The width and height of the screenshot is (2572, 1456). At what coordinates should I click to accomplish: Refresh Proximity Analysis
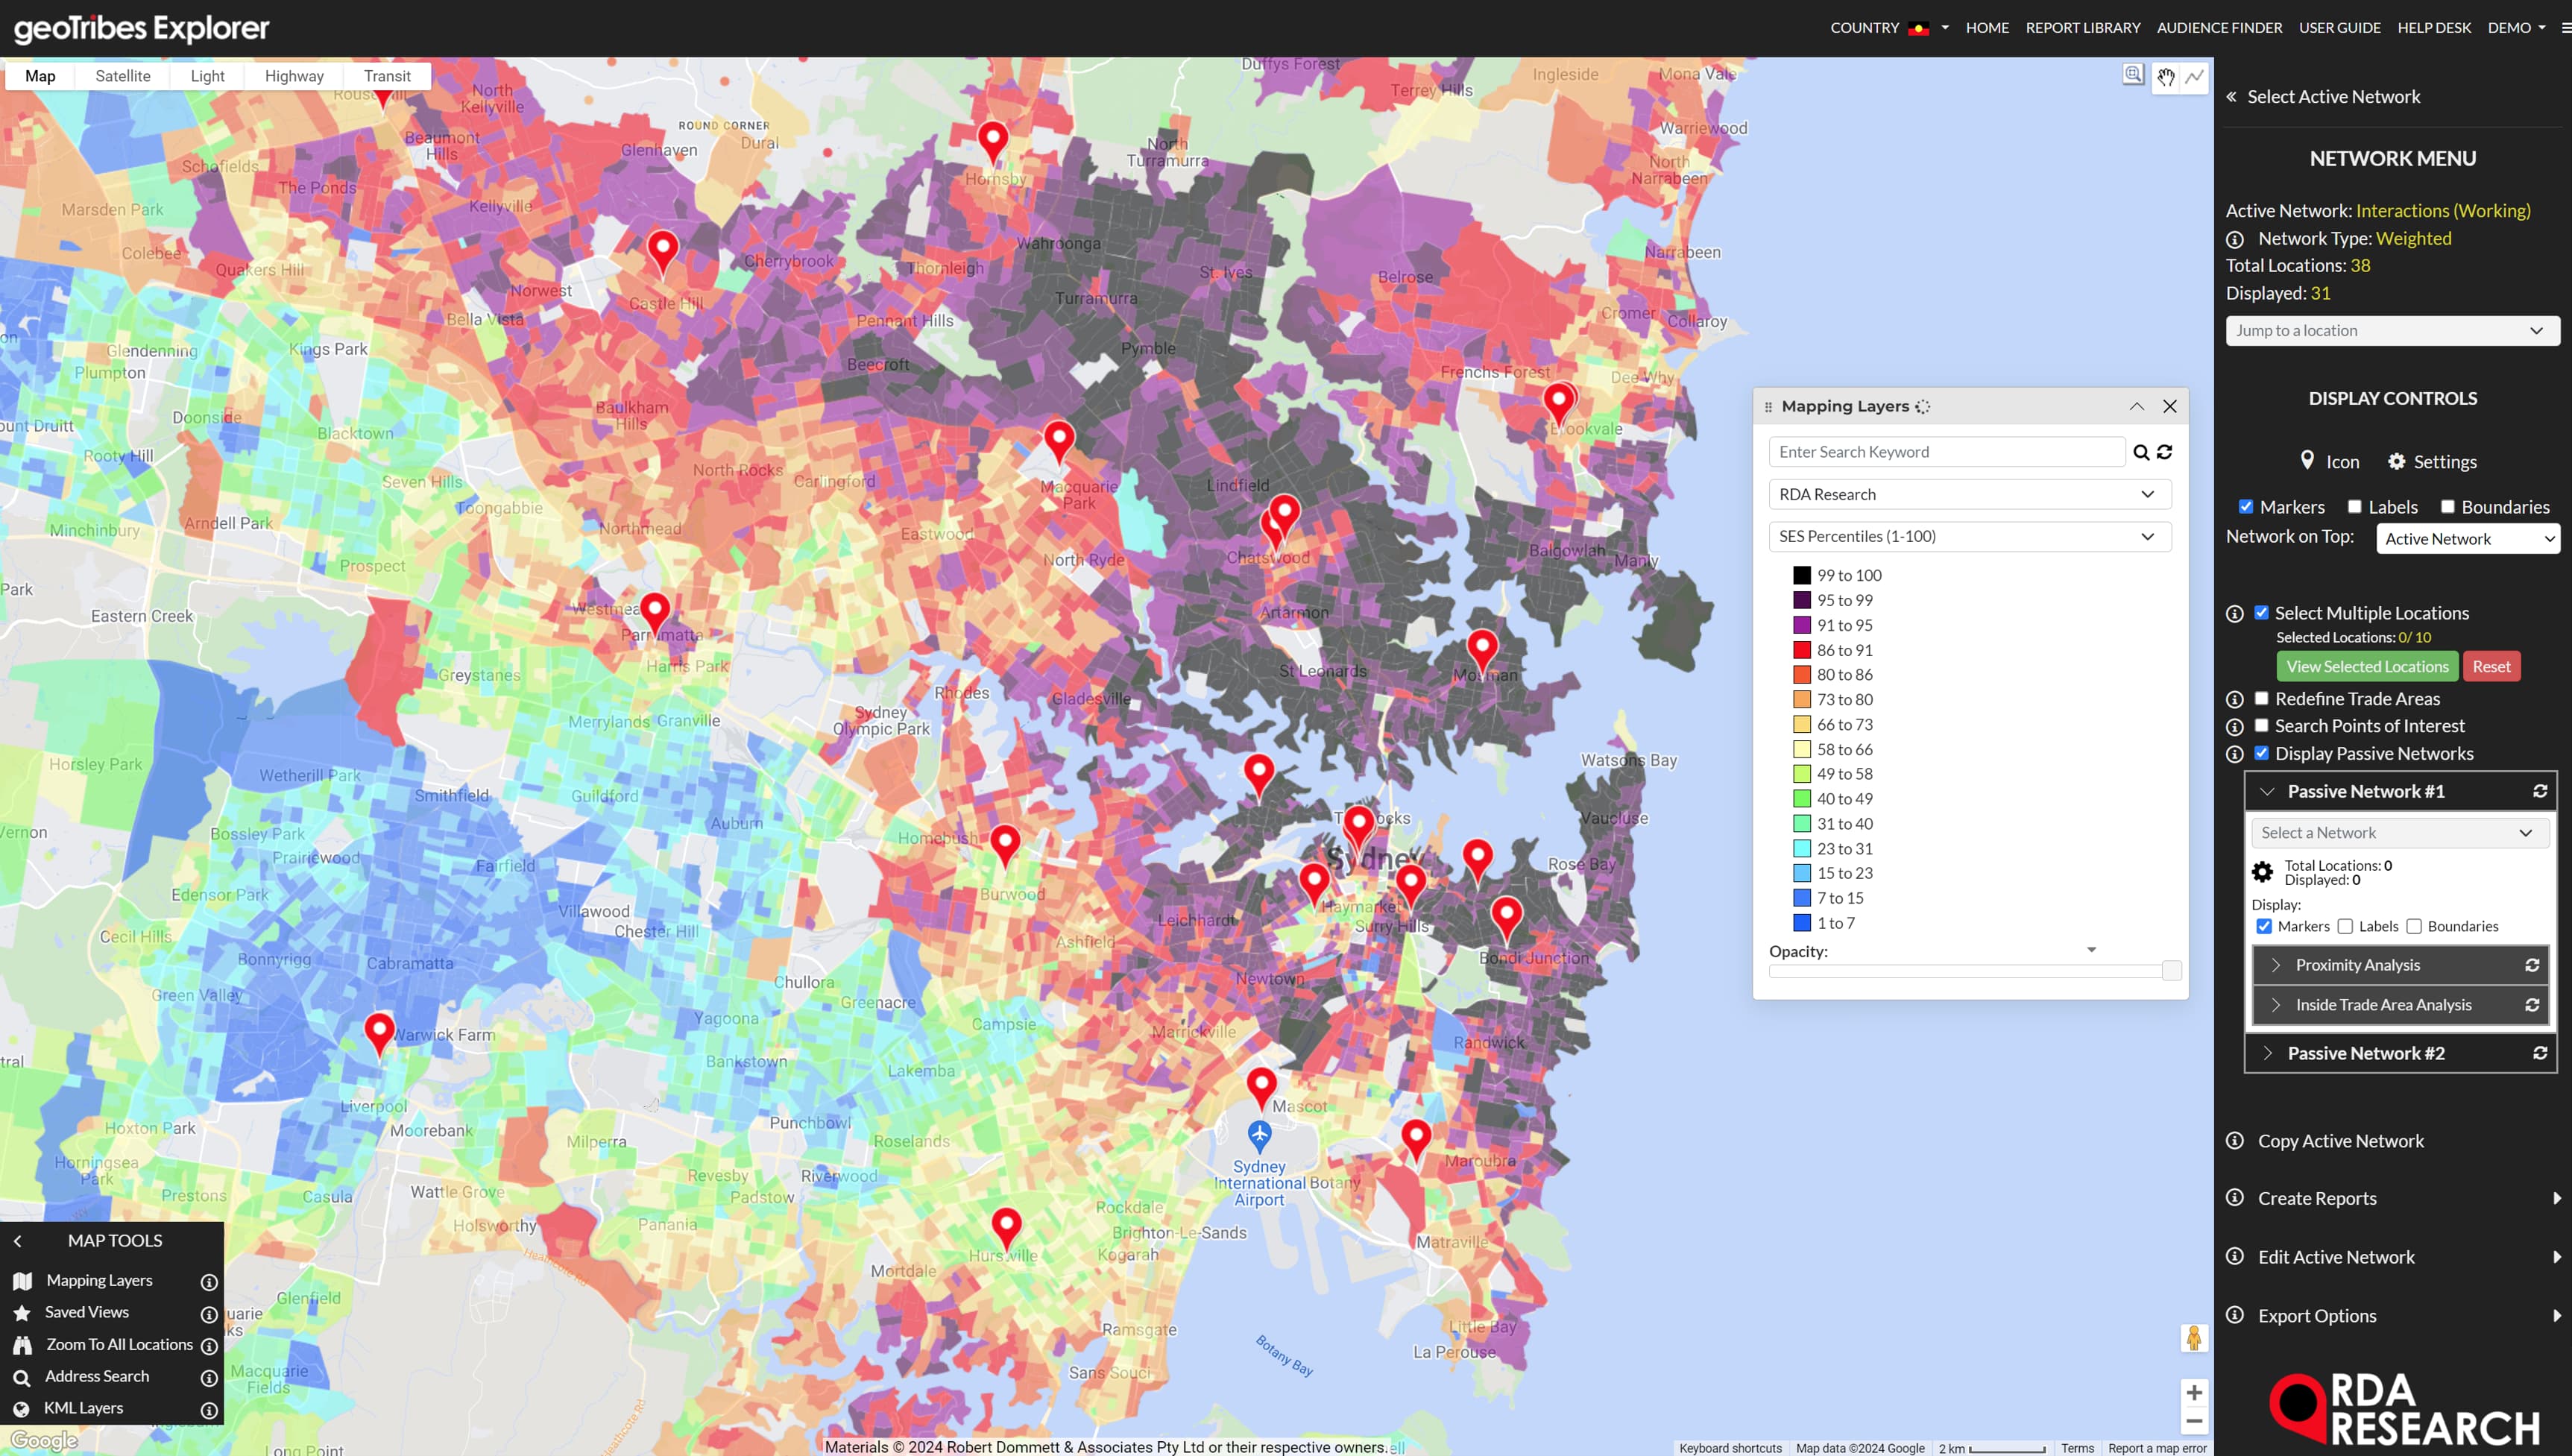[2532, 965]
